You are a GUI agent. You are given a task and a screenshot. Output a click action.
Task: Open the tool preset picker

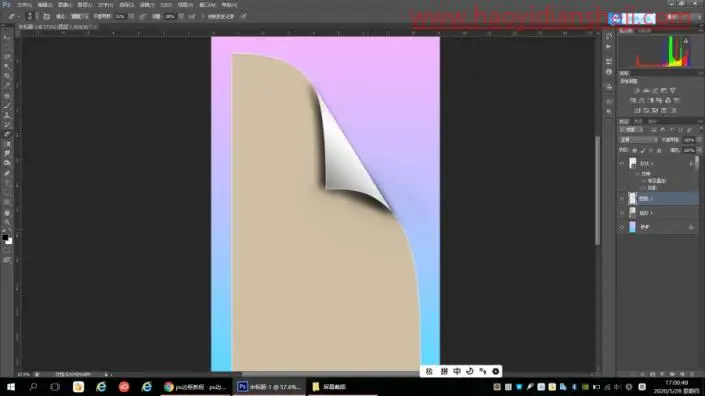[x=13, y=17]
